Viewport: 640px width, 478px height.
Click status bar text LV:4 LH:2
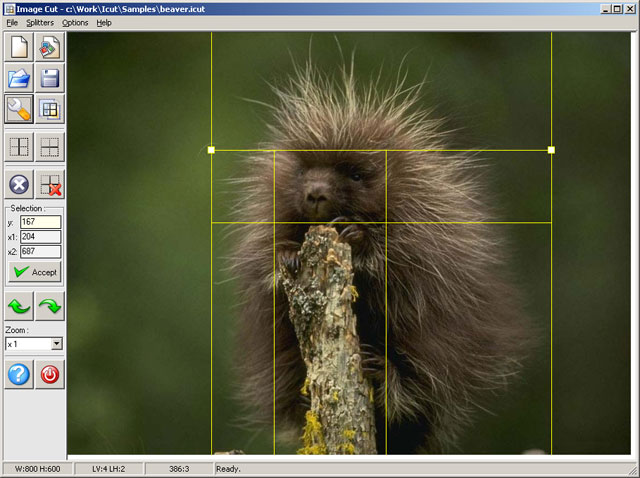click(x=109, y=469)
